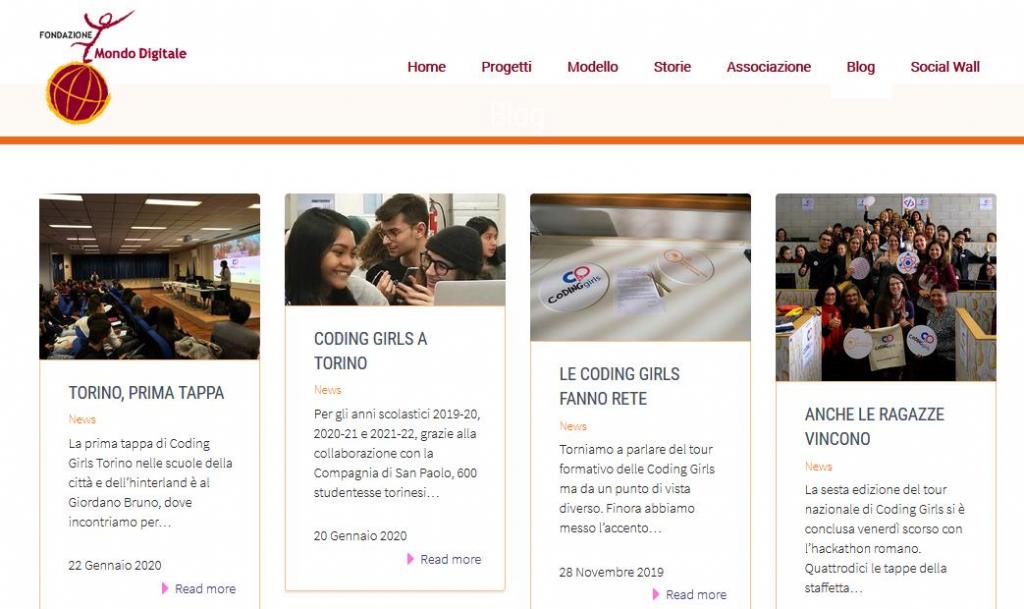Click the pink arrow next to Coding Girls a Torino's Read more

(411, 559)
